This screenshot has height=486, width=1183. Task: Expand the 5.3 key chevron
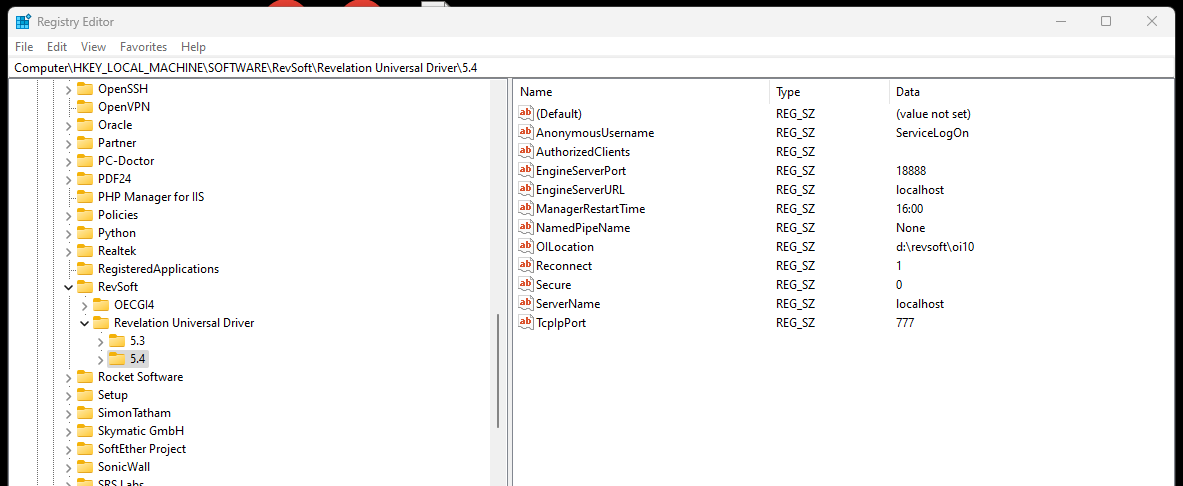pyautogui.click(x=101, y=341)
